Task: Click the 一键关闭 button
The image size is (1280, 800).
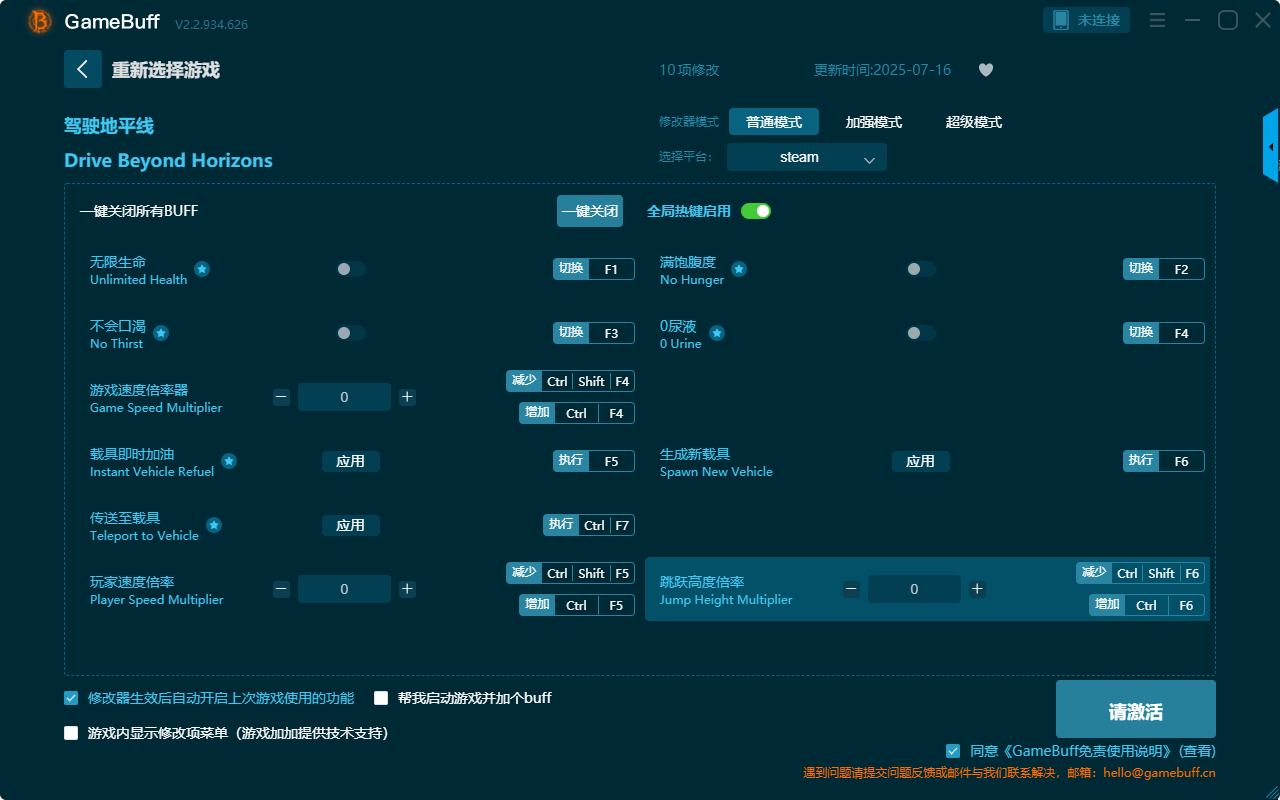Action: pyautogui.click(x=590, y=211)
